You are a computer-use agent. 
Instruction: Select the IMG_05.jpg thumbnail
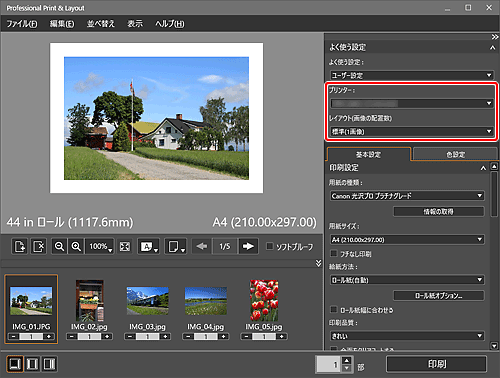click(264, 301)
